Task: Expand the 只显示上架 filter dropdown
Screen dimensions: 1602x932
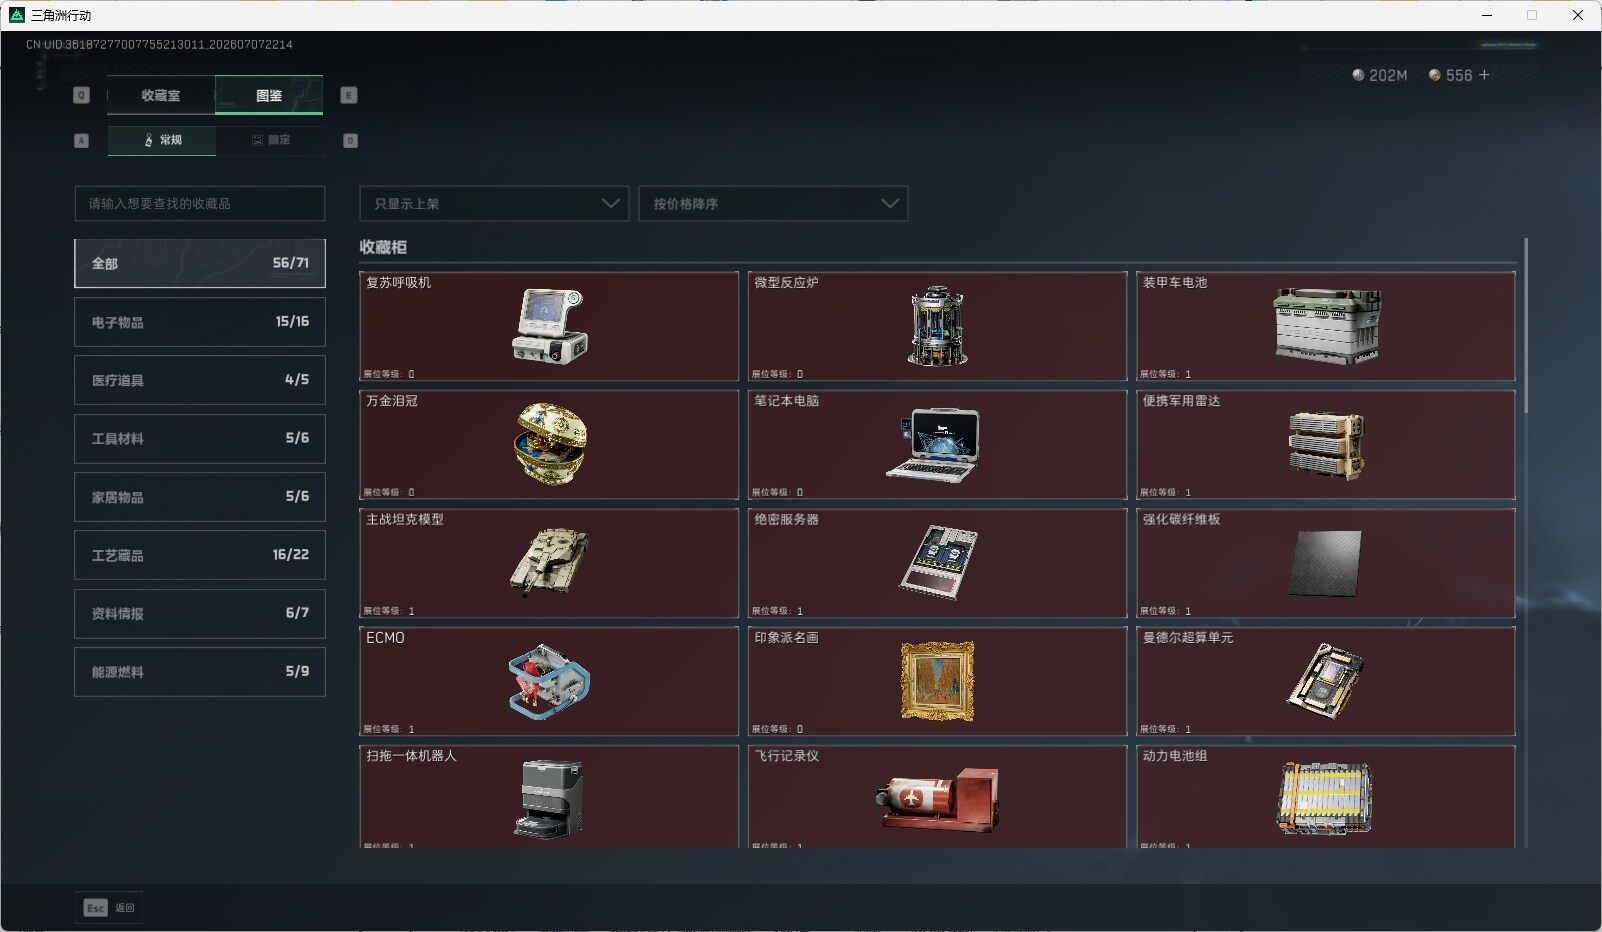Action: pyautogui.click(x=494, y=203)
